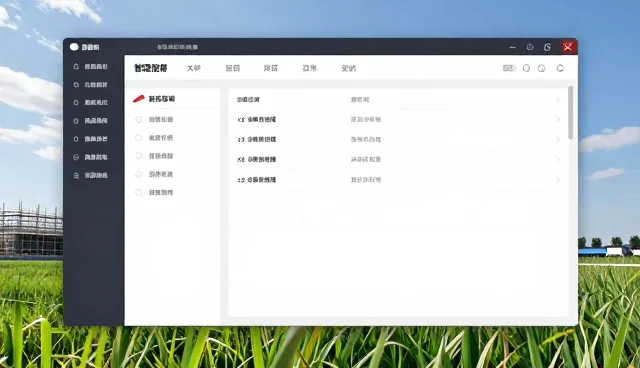Click the square window icon in the title bar

(x=530, y=47)
